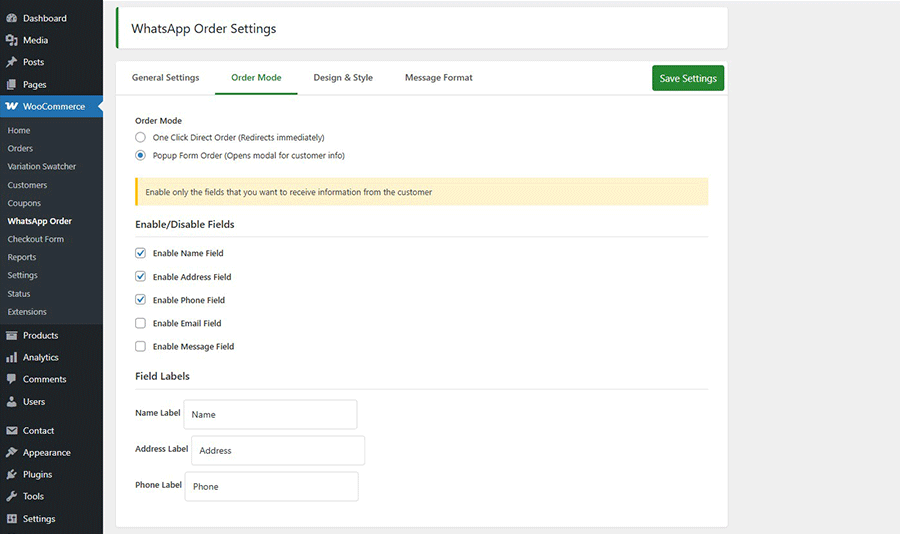Open Checkout Form submenu link
This screenshot has height=534, width=900.
pos(36,239)
